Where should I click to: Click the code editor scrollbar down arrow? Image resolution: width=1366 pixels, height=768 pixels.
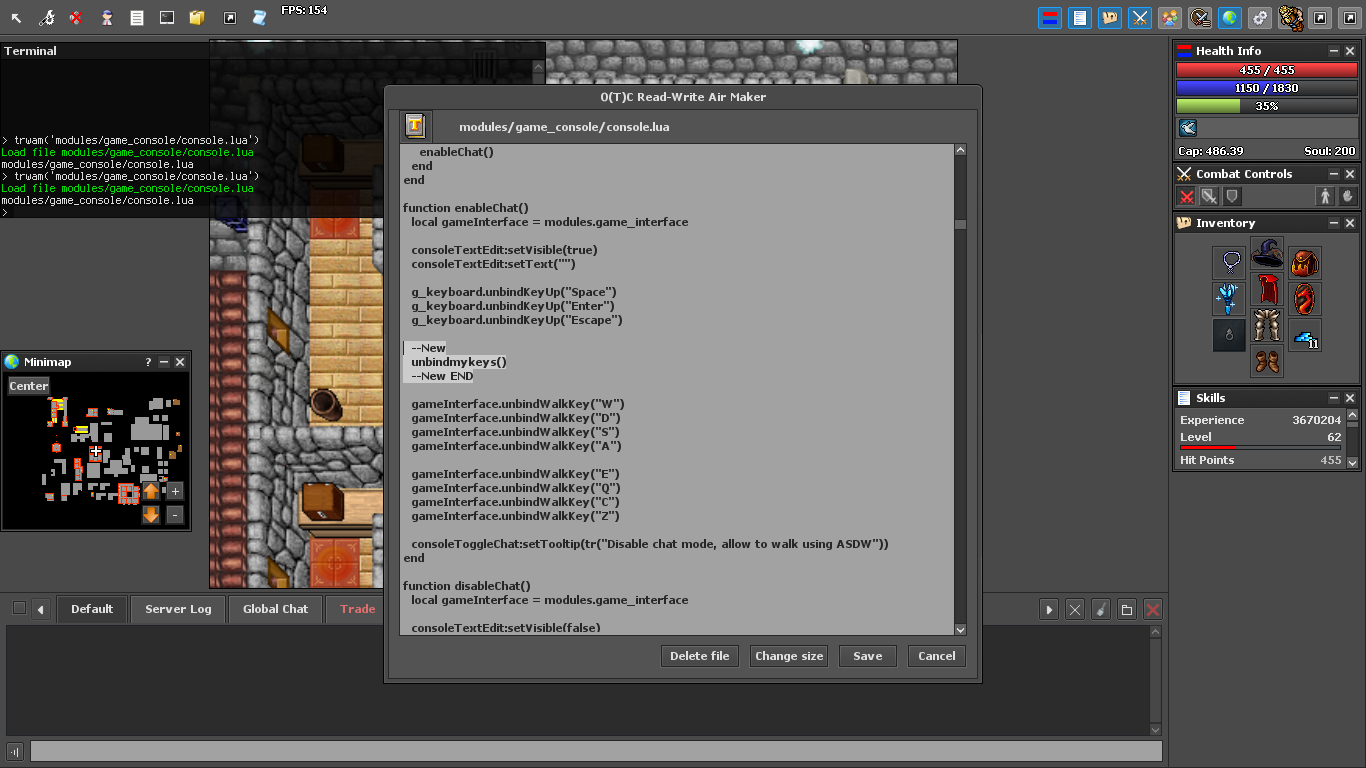click(x=960, y=629)
